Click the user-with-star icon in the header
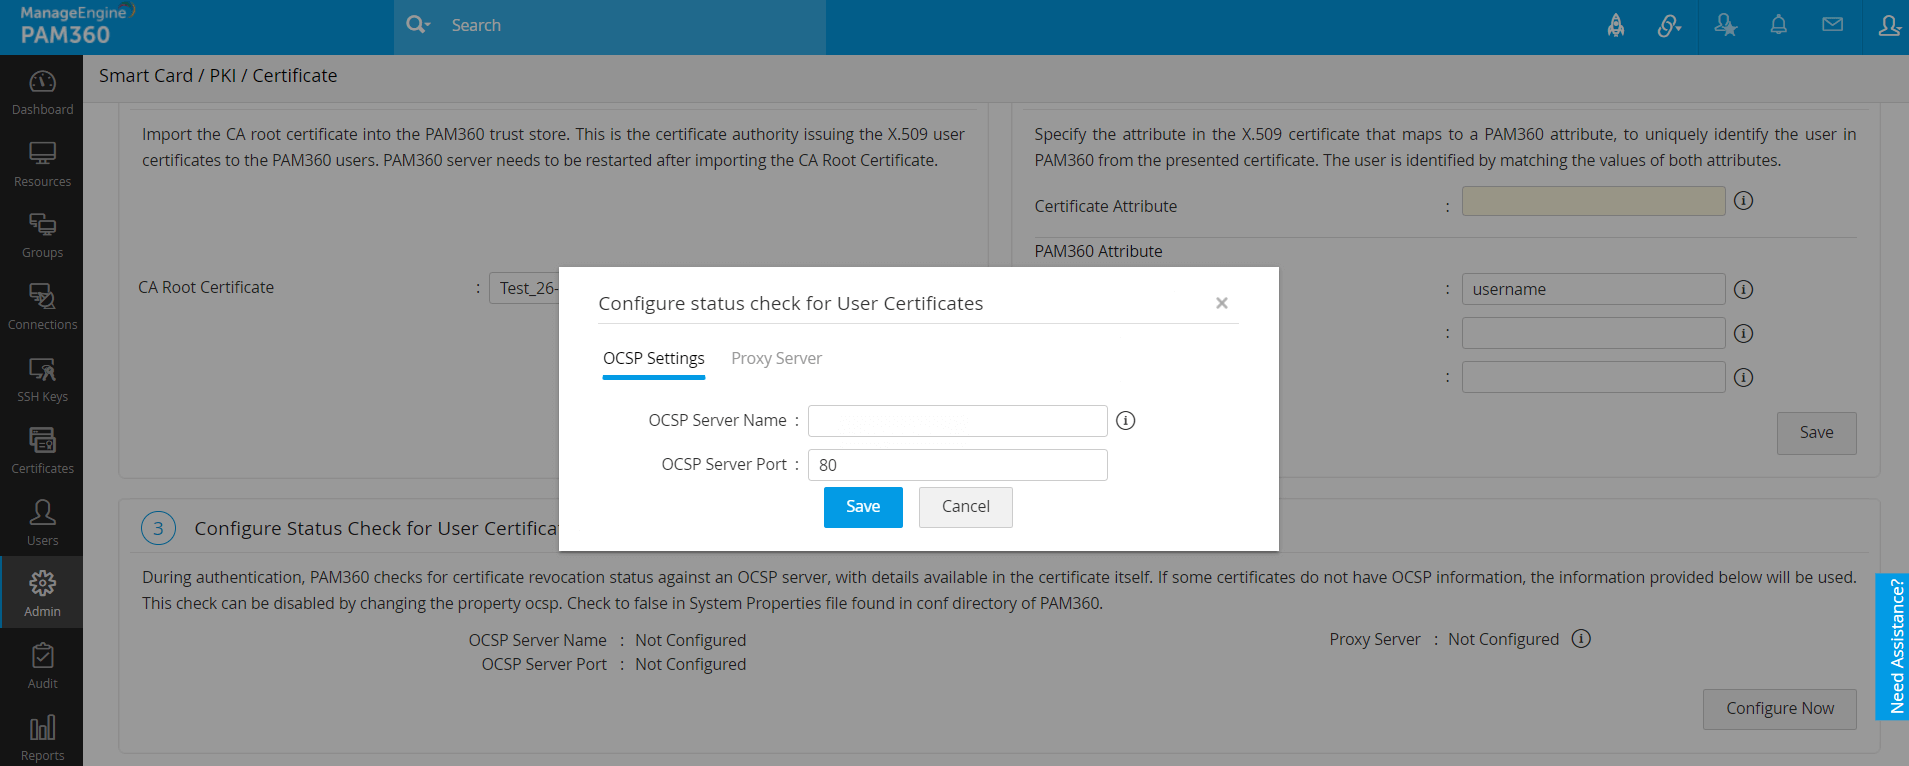The width and height of the screenshot is (1909, 766). pyautogui.click(x=1725, y=25)
